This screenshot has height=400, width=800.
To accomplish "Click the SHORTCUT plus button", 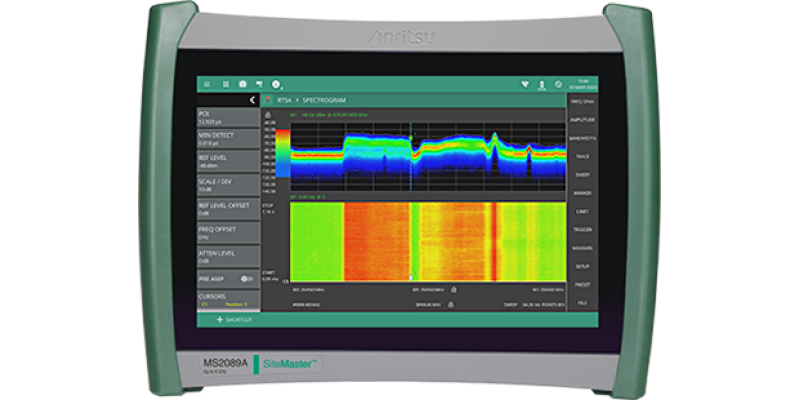I will click(235, 320).
